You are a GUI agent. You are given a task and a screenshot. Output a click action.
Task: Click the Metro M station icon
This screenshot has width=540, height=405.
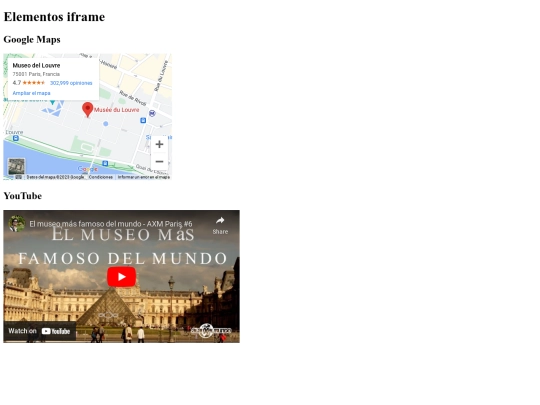click(152, 113)
